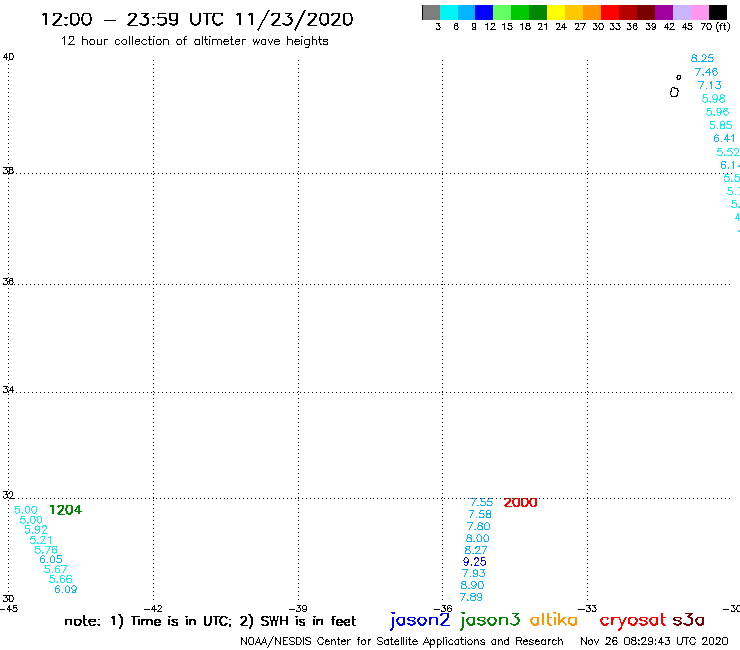
Task: Click the larger island outline on the map
Action: pos(674,92)
